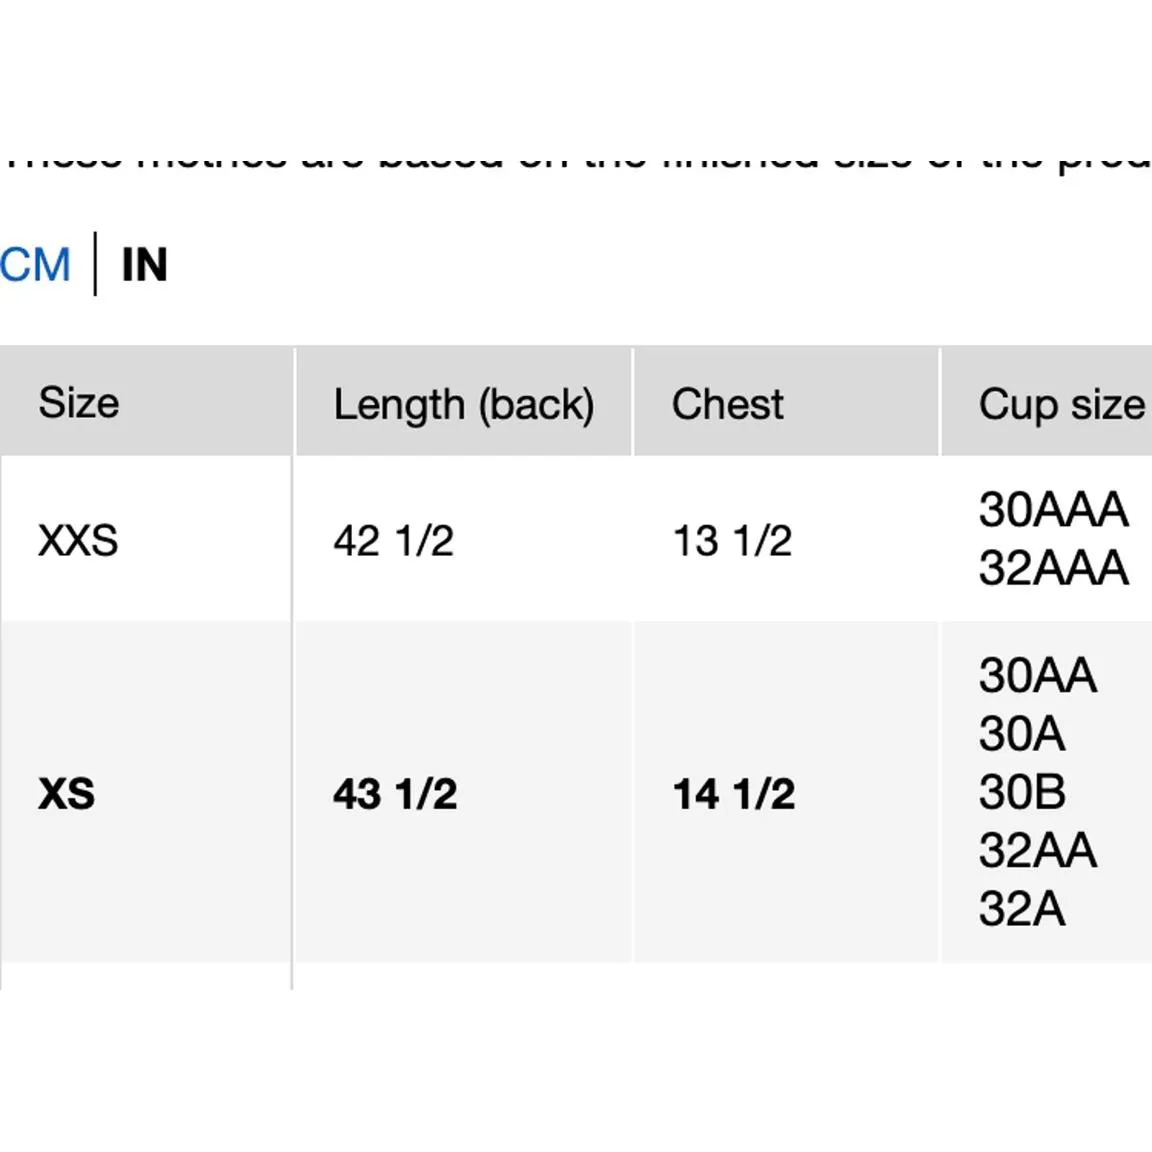Click the 14 1/2 chest value
The image size is (1152, 1152).
click(x=734, y=794)
